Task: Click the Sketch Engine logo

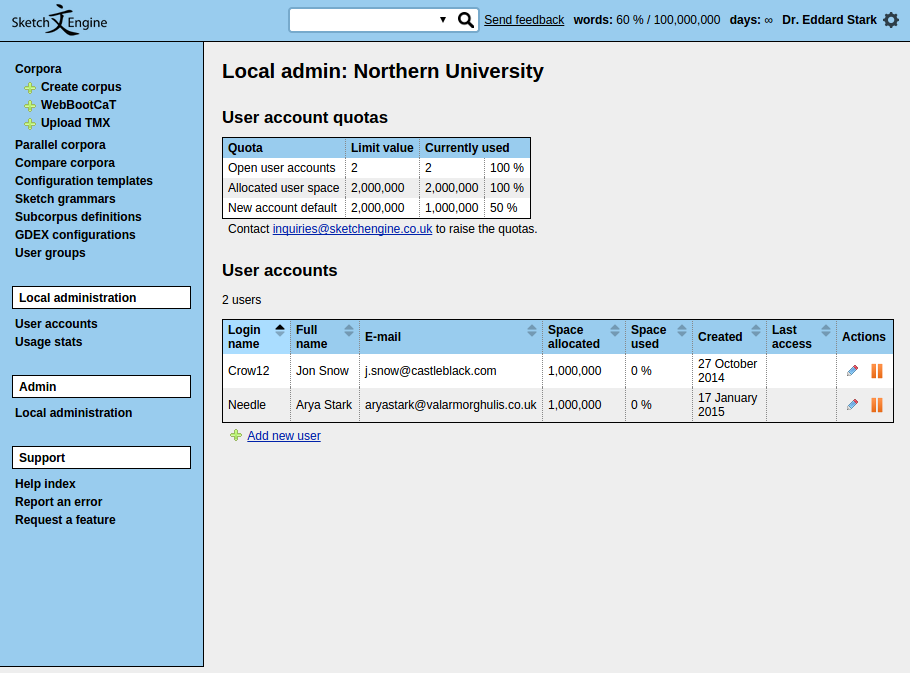Action: [59, 20]
